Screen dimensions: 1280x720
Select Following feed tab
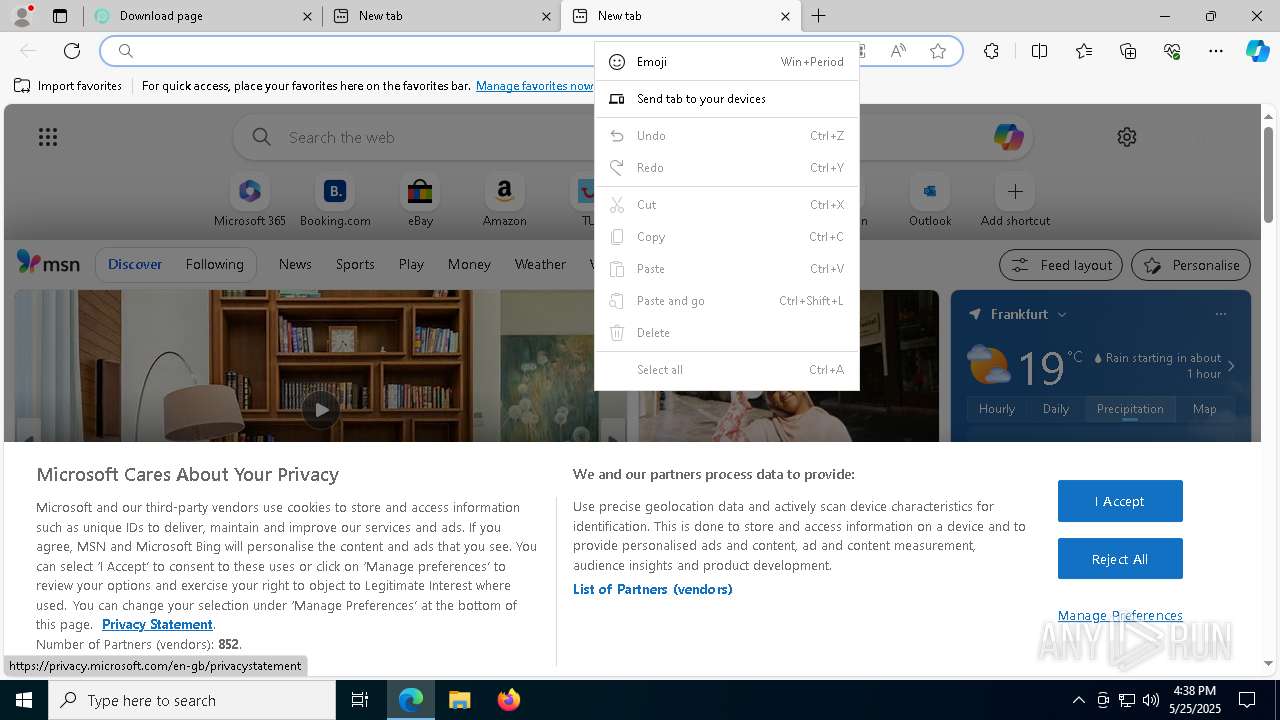click(215, 264)
